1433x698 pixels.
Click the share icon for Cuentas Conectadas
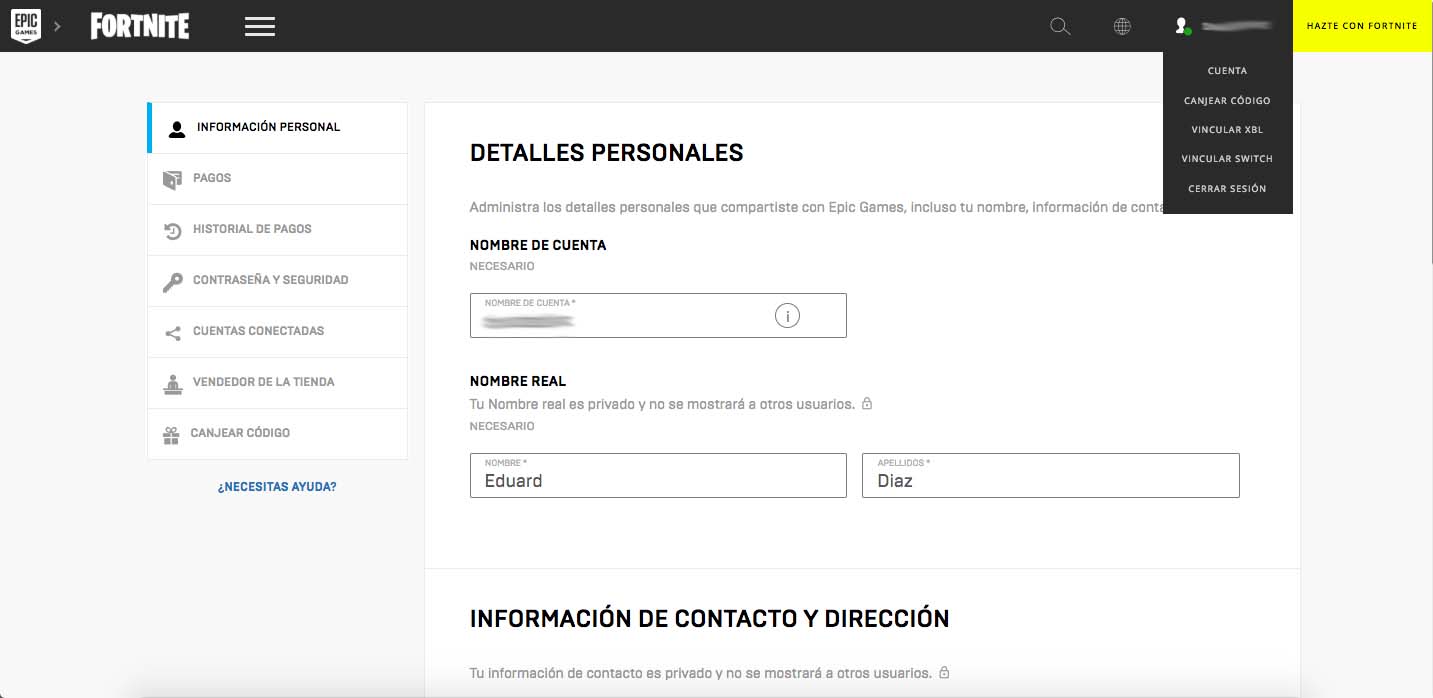click(172, 333)
